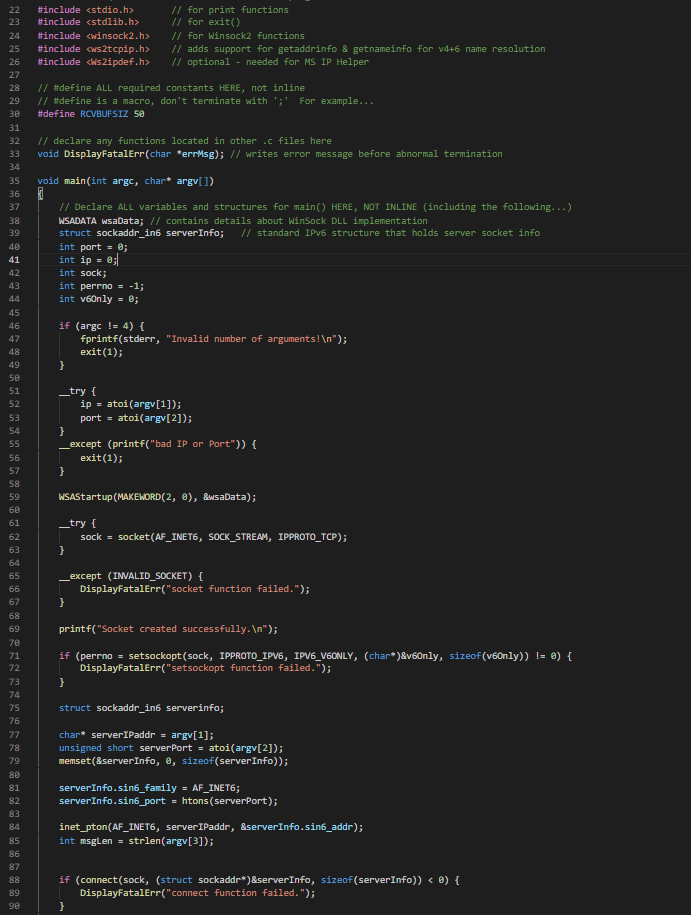The image size is (691, 915).
Task: Click the SOCK_STREAM constant
Action: click(x=240, y=537)
